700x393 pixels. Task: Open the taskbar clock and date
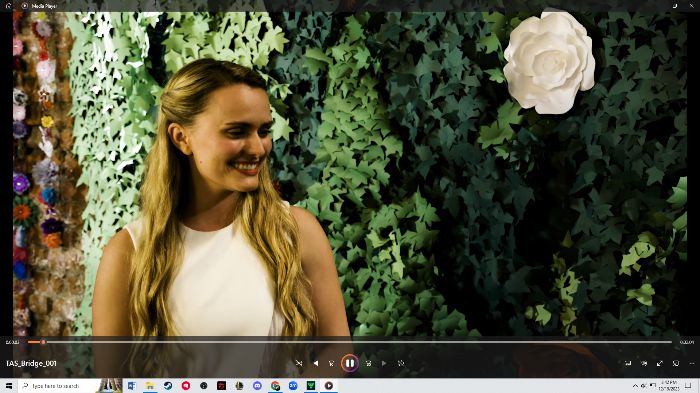[668, 385]
